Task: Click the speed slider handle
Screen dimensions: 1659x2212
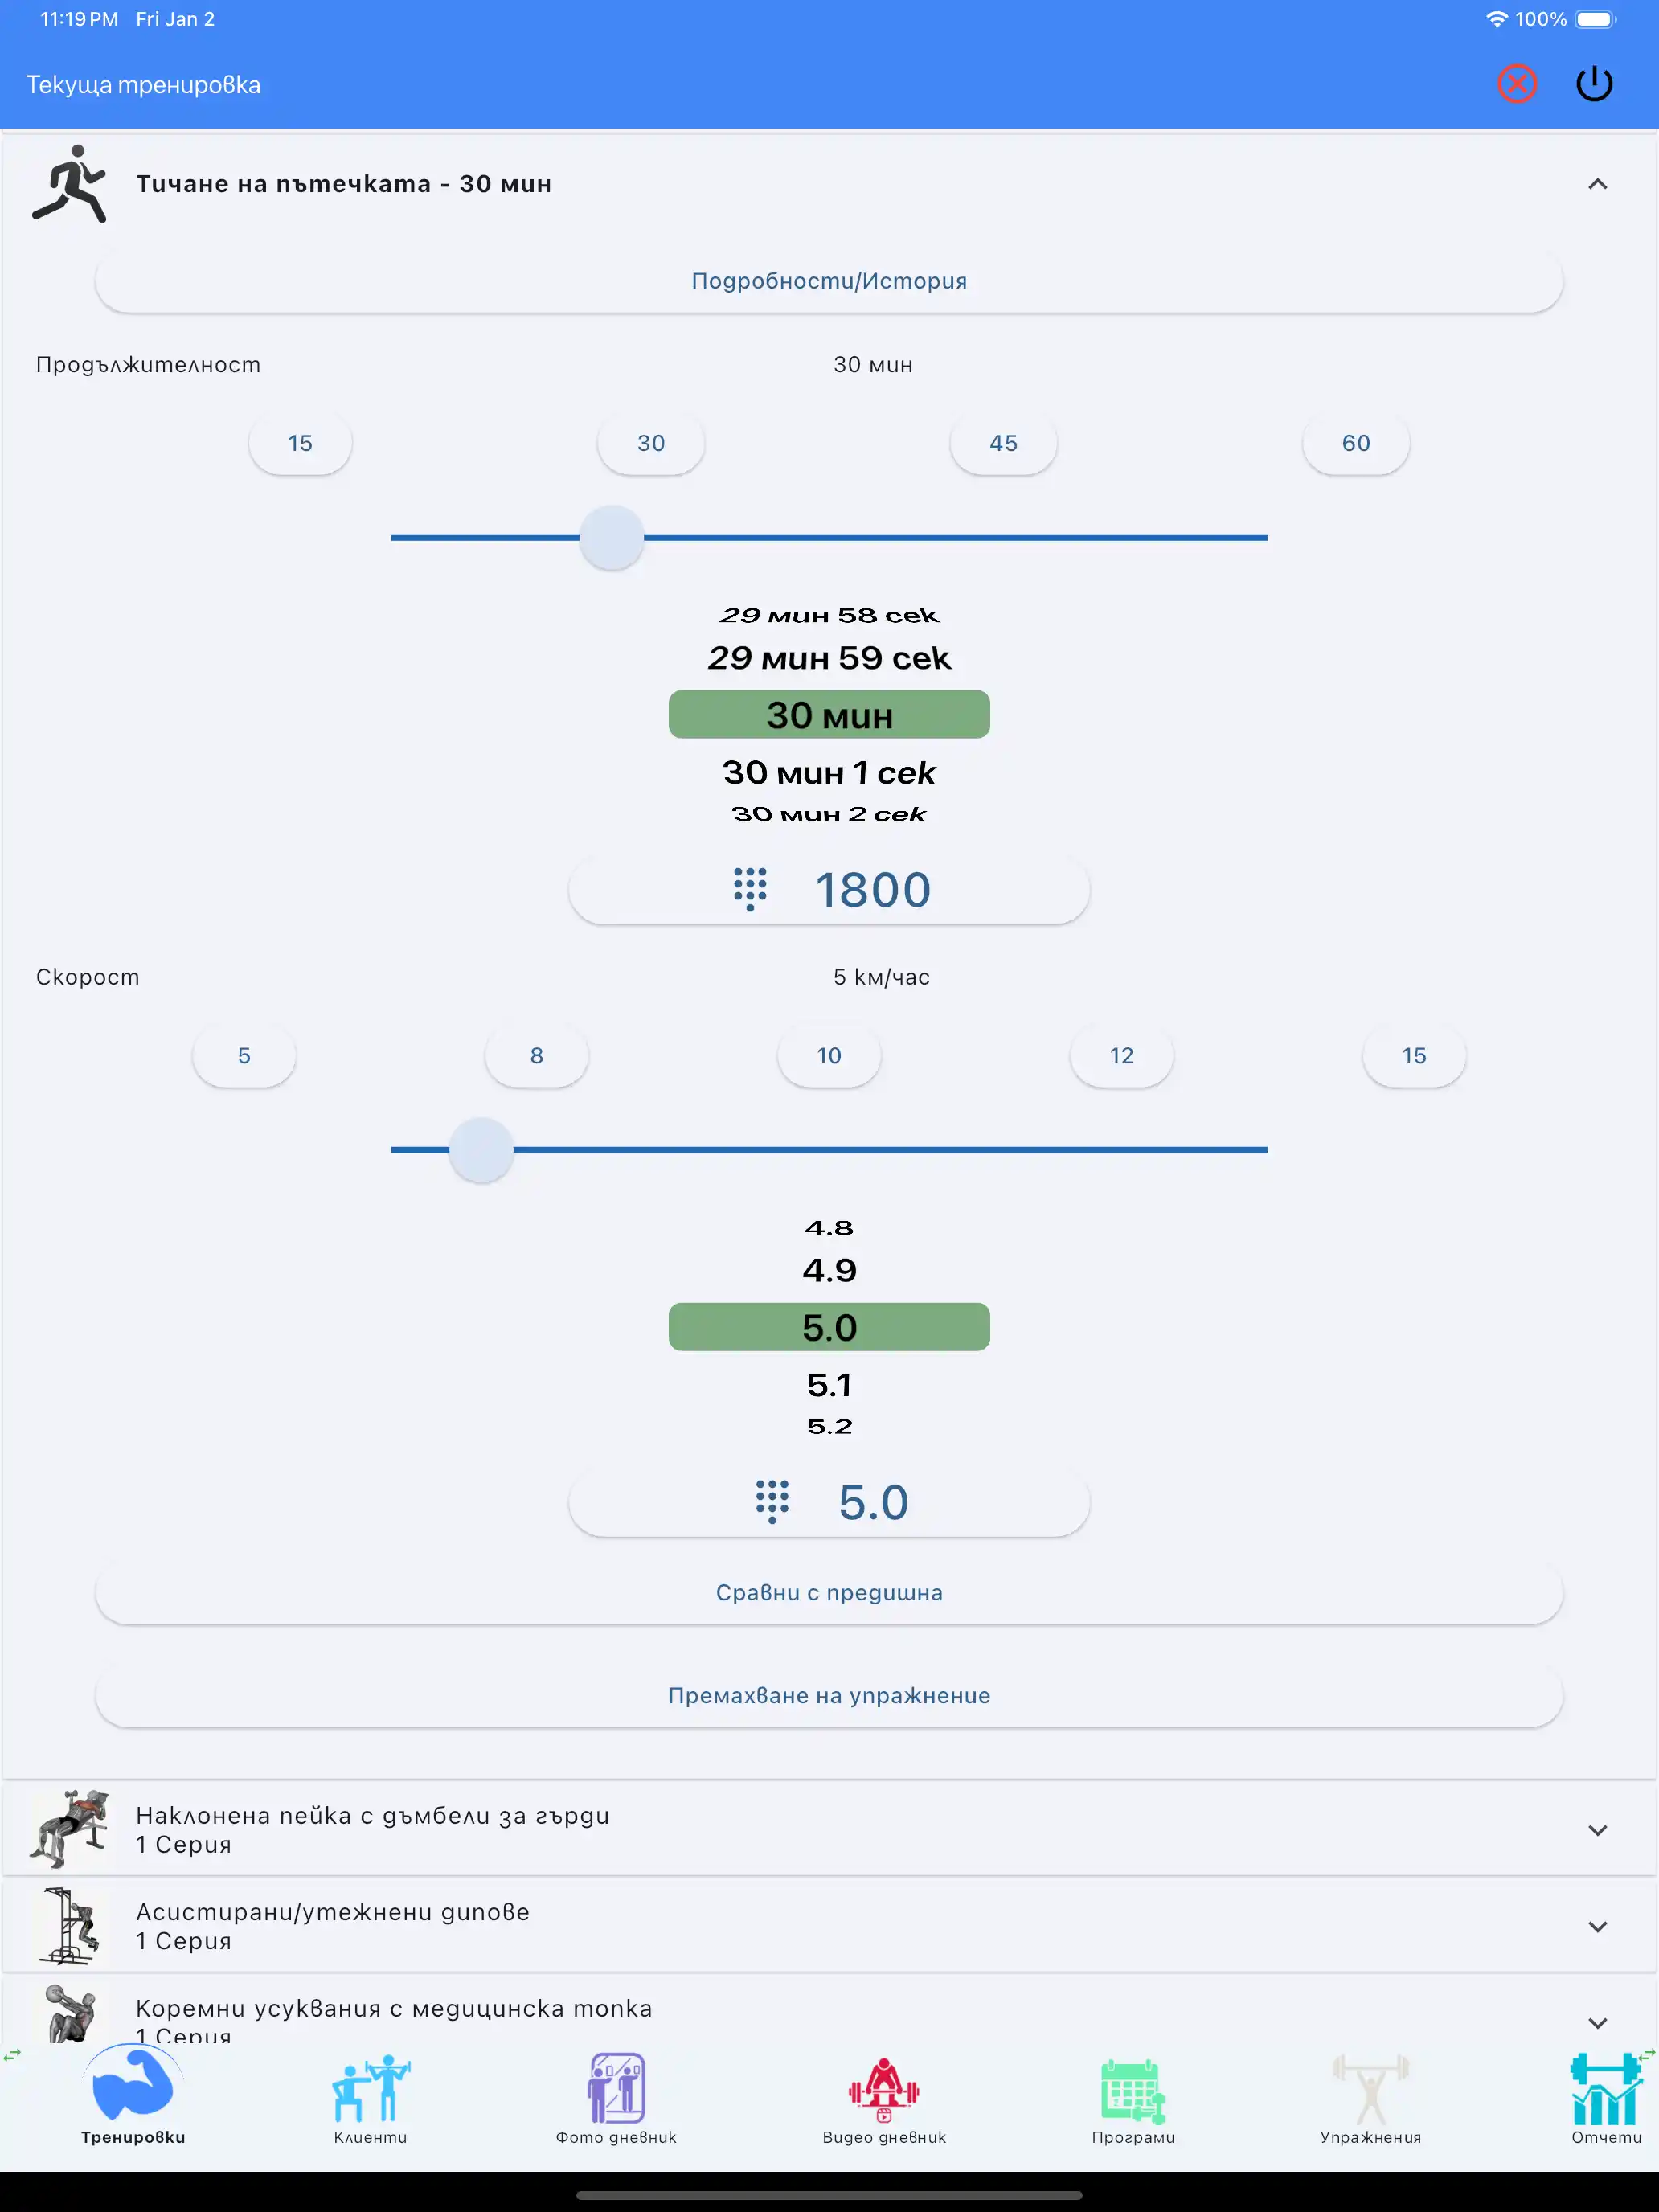Action: click(481, 1150)
